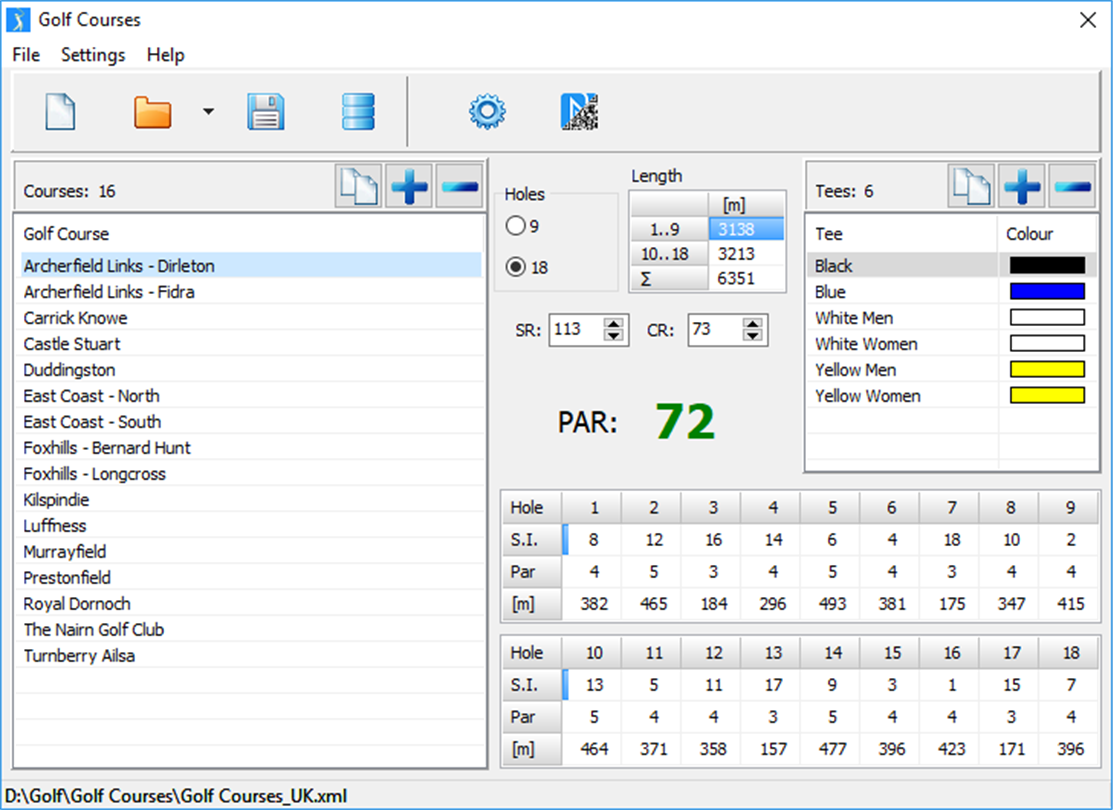Select the Yellow Men tee row
Image resolution: width=1113 pixels, height=810 pixels.
[854, 370]
